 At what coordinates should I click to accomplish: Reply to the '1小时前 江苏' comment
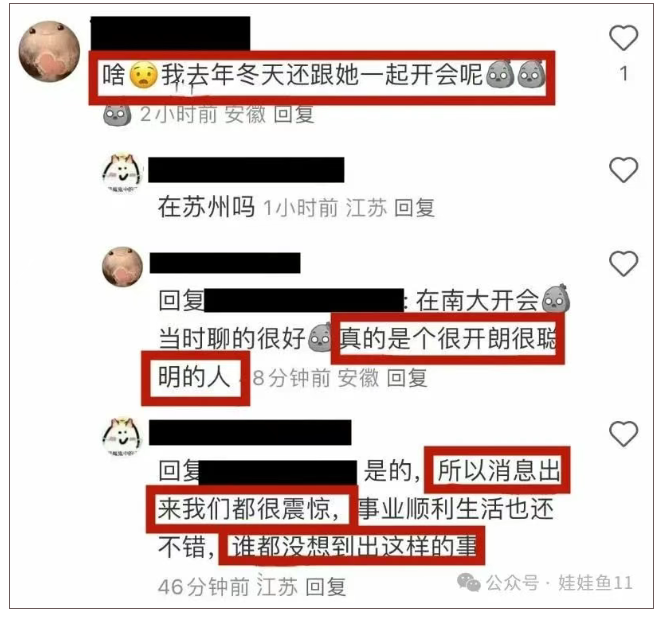[x=414, y=208]
